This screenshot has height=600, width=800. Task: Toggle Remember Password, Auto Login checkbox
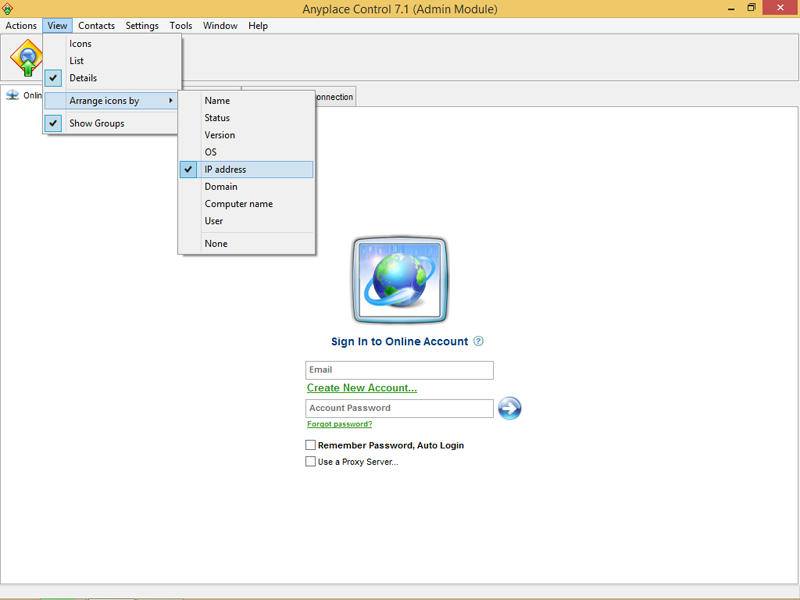310,445
